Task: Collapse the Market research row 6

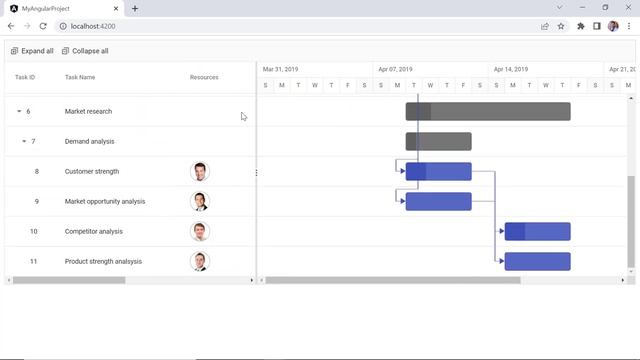Action: tap(19, 111)
